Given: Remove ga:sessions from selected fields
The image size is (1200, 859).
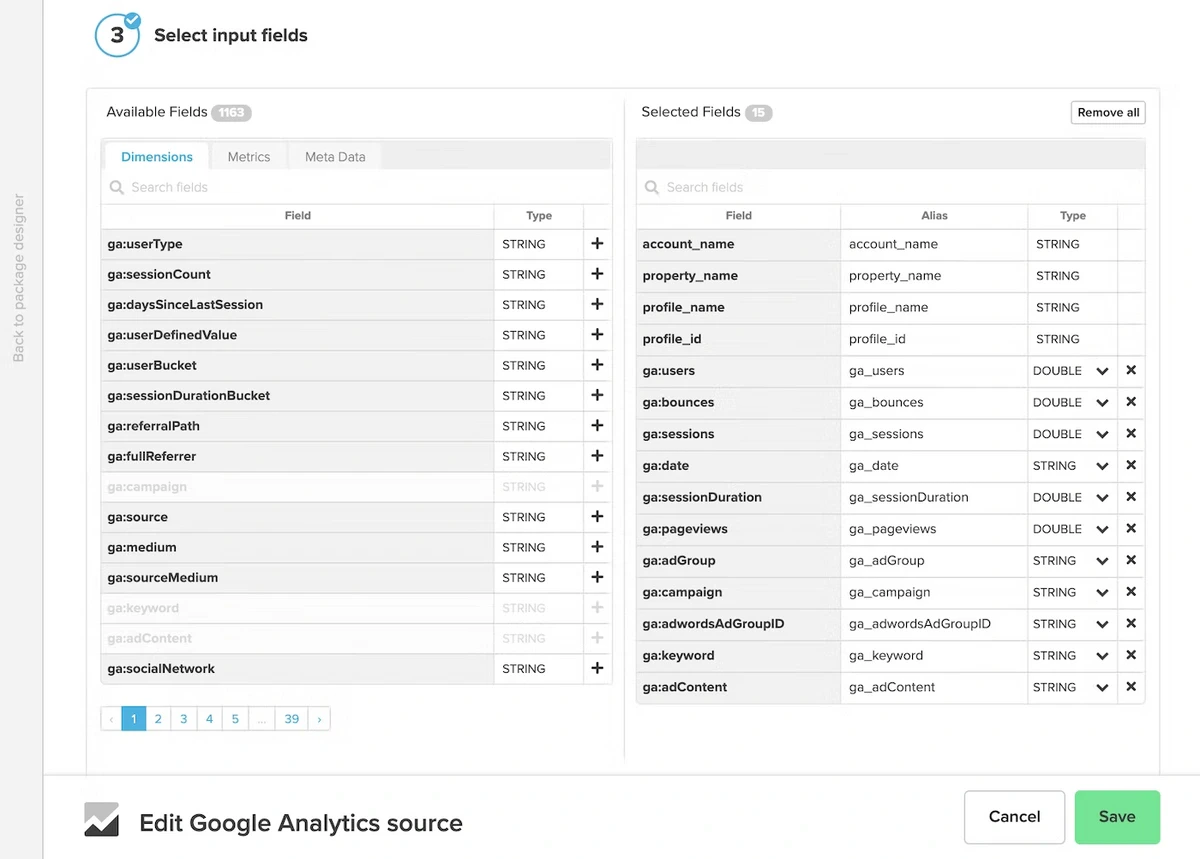Looking at the screenshot, I should (1131, 434).
